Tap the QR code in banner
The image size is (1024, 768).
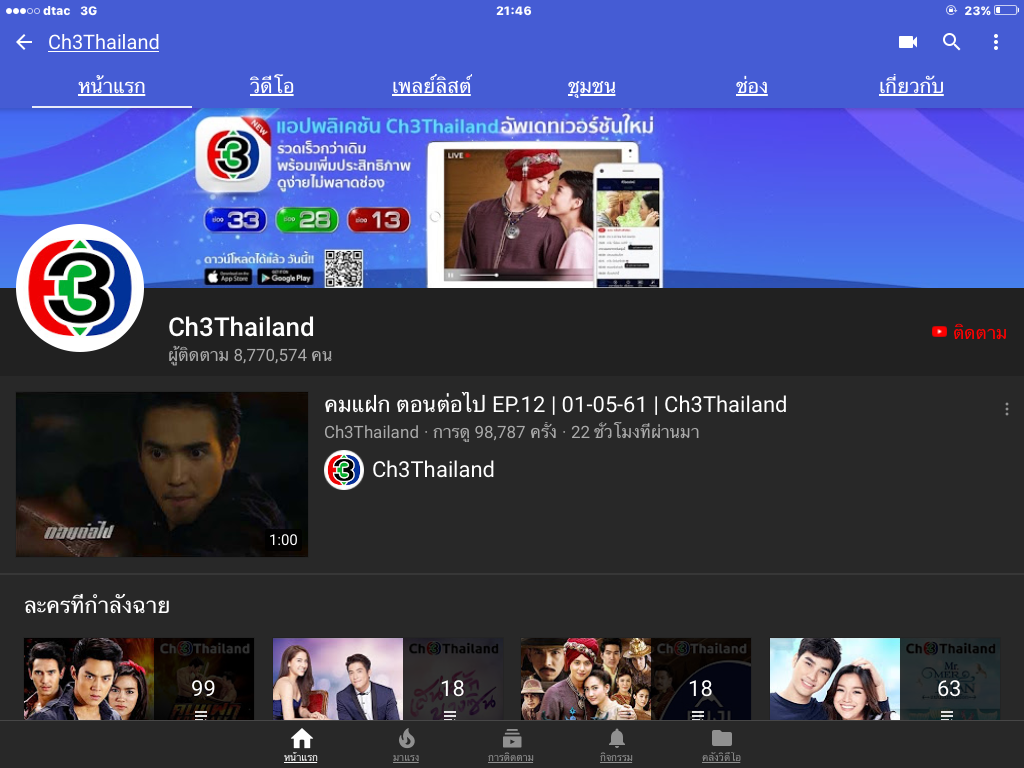344,268
